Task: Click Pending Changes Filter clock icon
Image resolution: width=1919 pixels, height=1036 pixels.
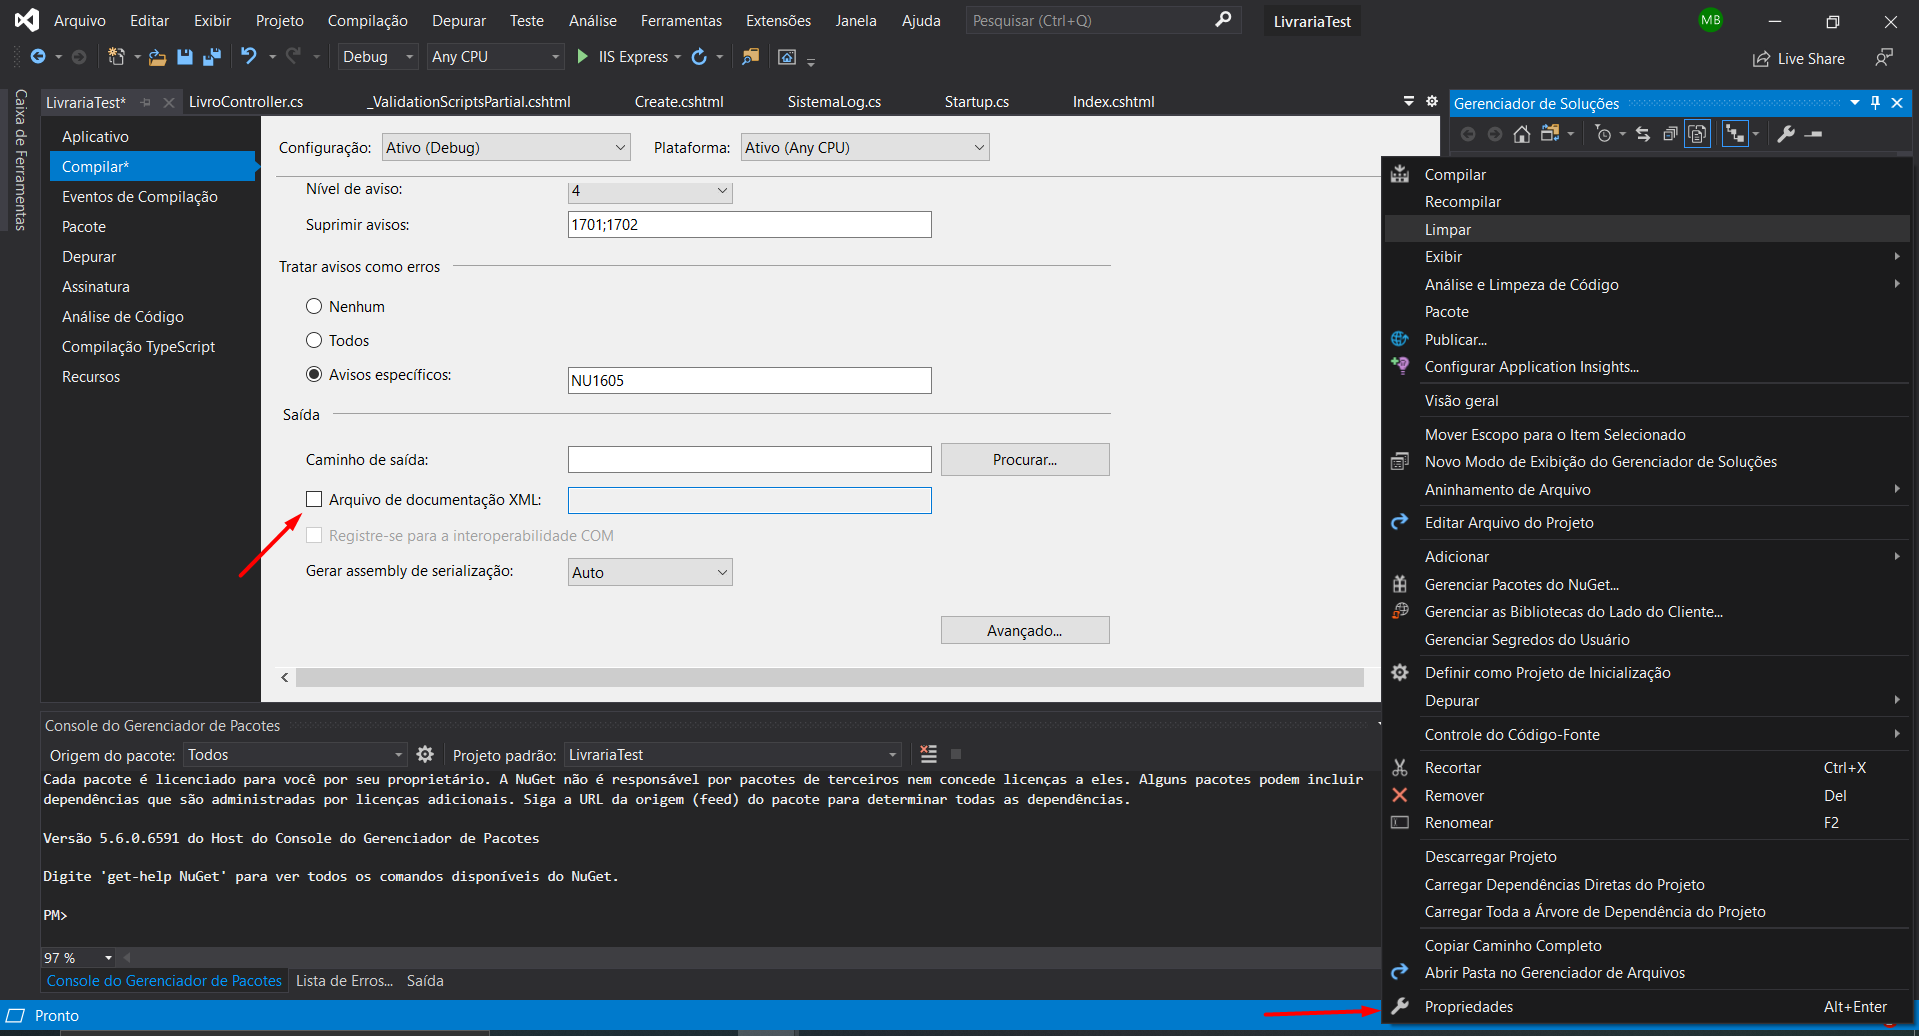Action: (1603, 134)
